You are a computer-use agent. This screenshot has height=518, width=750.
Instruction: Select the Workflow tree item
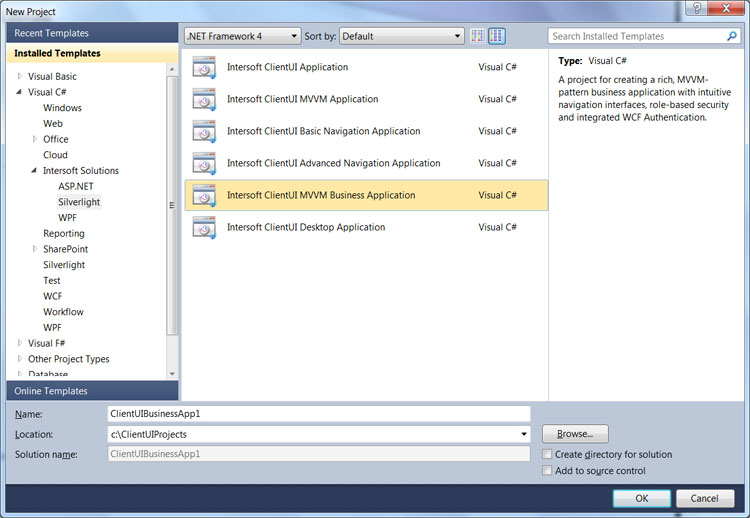click(x=63, y=312)
